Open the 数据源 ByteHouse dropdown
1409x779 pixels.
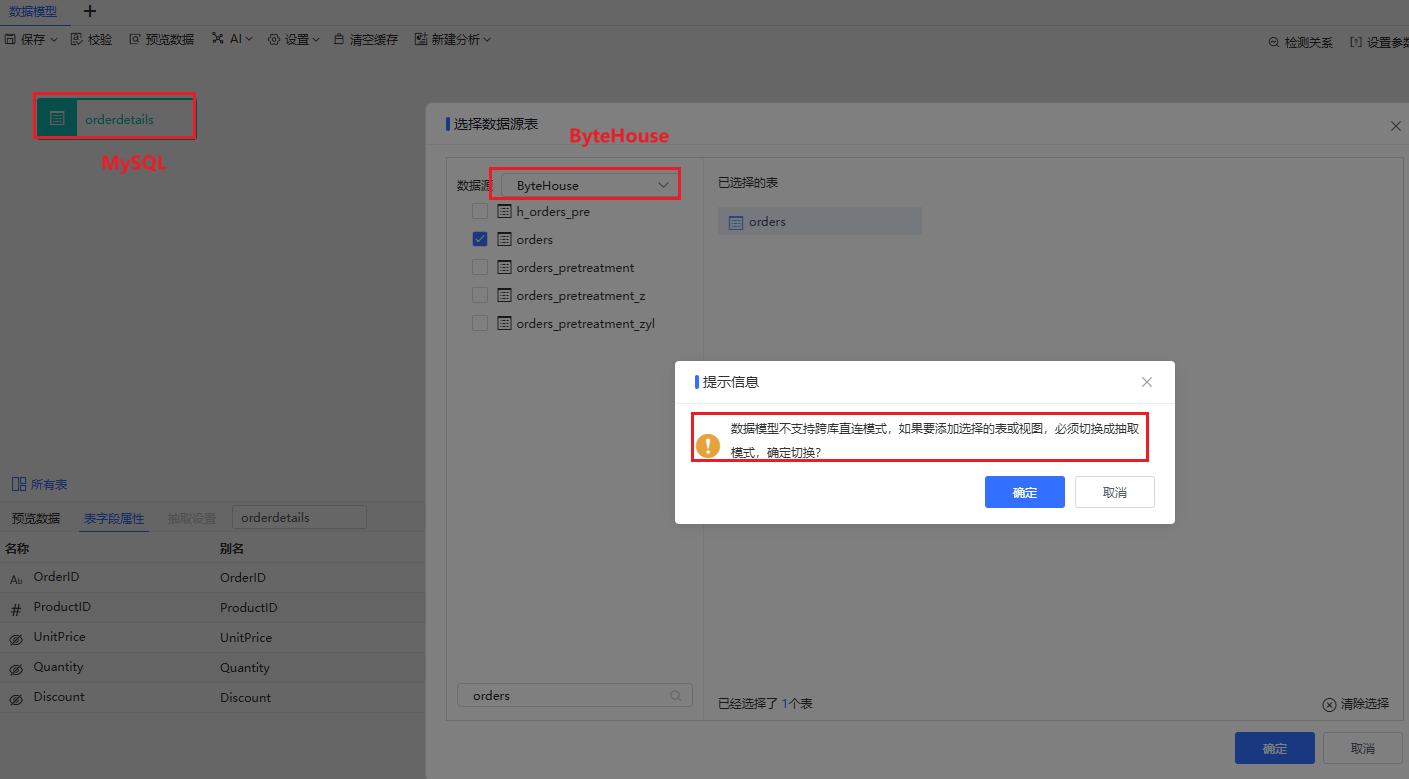tap(590, 185)
